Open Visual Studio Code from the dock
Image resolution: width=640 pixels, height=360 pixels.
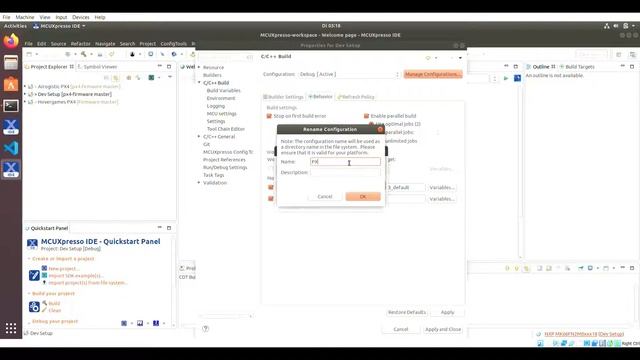click(x=11, y=148)
